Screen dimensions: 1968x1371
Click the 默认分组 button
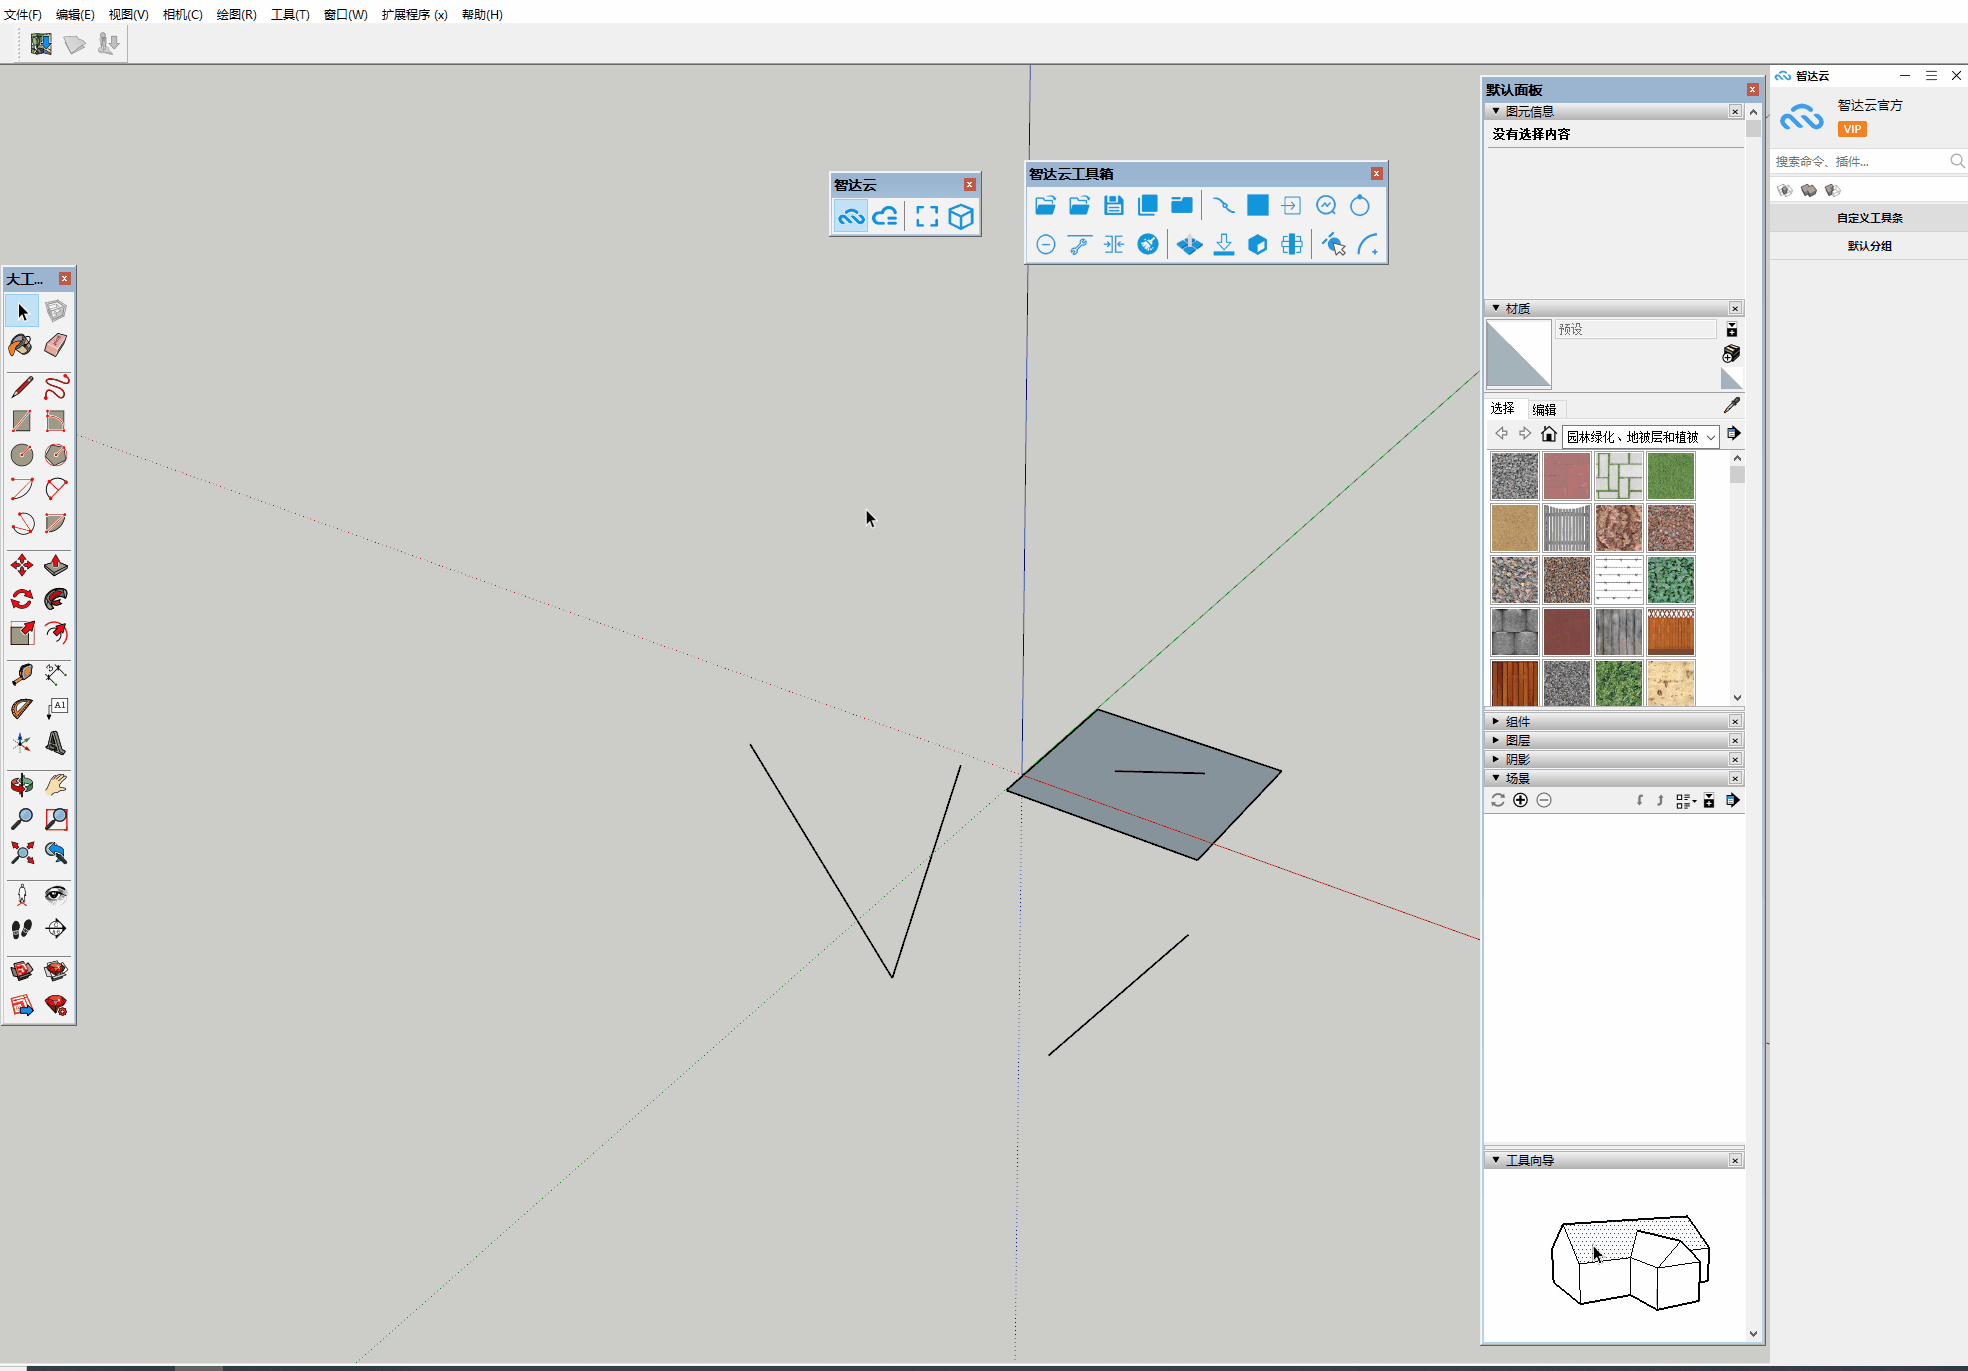(x=1869, y=246)
